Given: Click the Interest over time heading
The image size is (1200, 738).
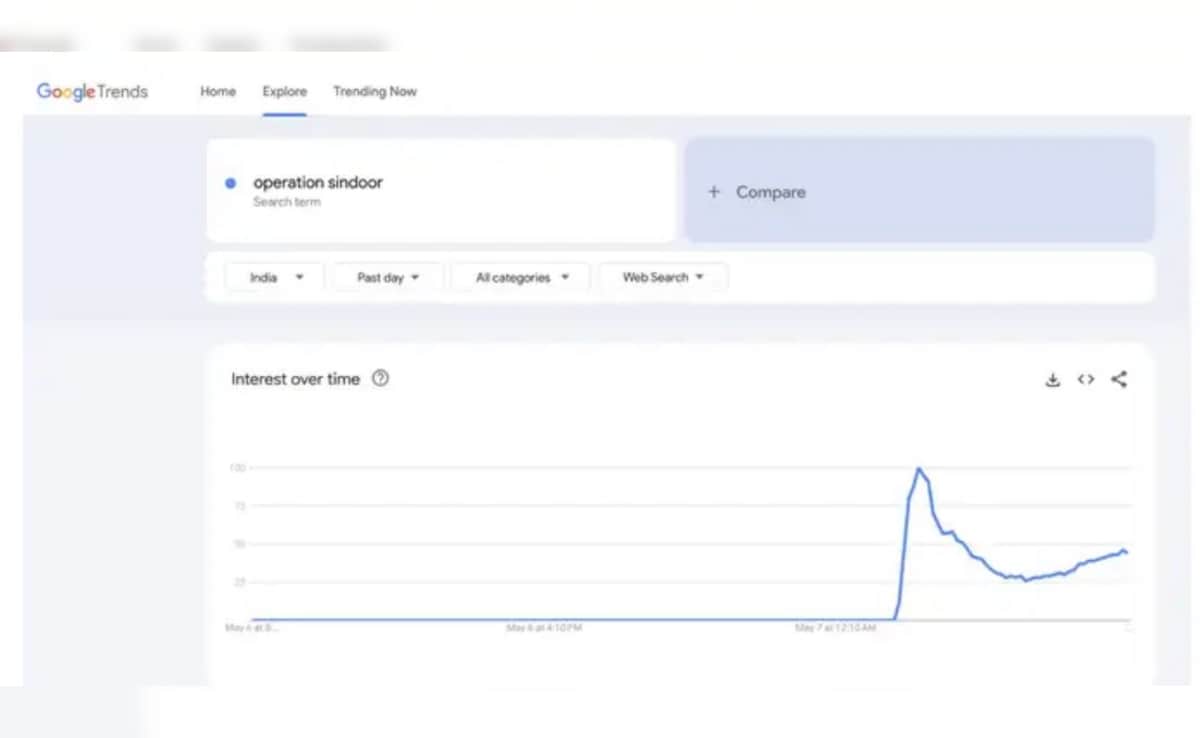Looking at the screenshot, I should click(295, 380).
